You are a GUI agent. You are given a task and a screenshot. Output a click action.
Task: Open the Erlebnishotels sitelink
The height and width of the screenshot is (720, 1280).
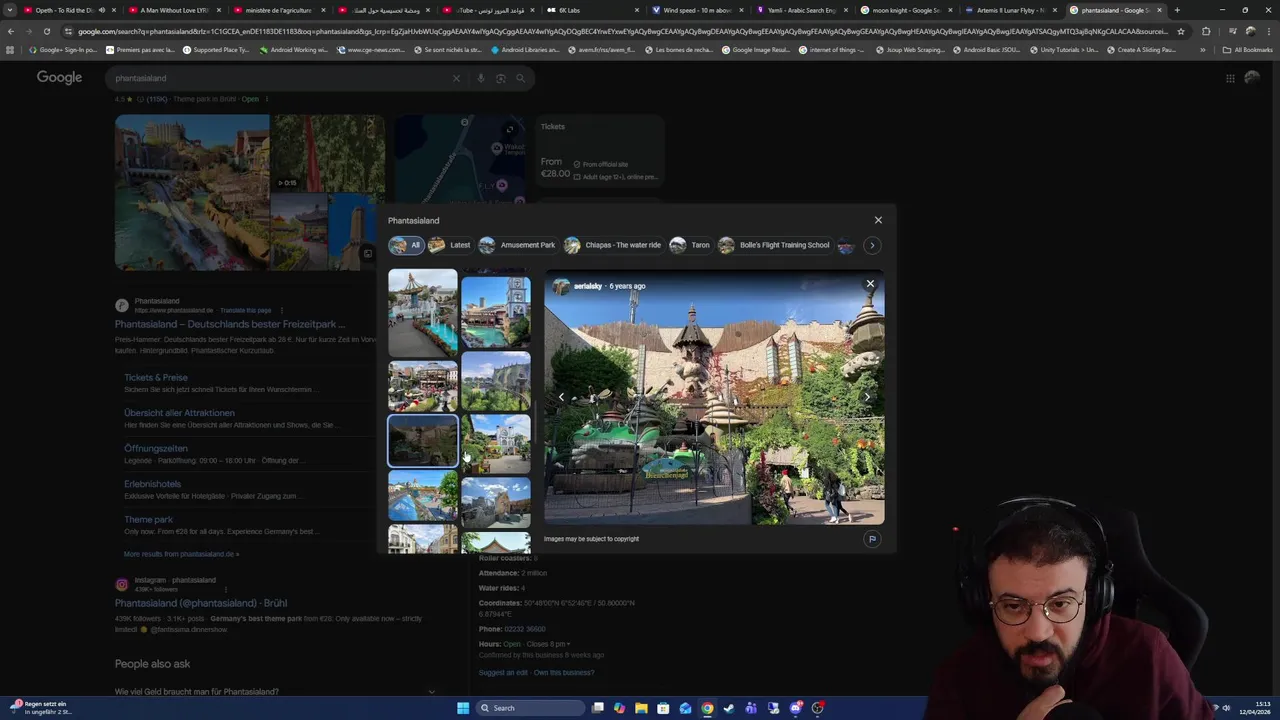[153, 484]
